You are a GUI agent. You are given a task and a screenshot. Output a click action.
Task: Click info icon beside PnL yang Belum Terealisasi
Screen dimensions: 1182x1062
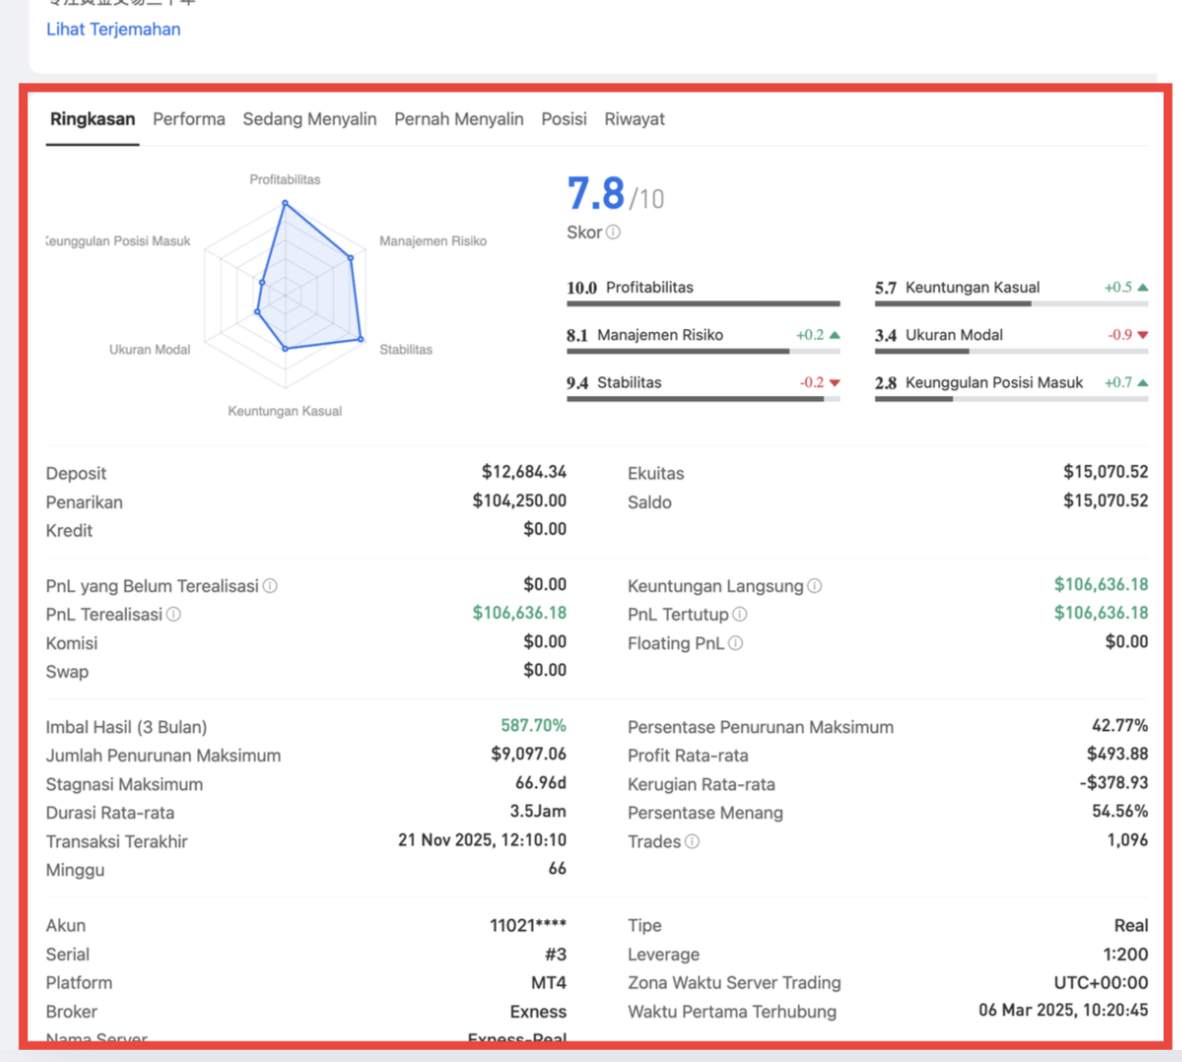tap(270, 586)
